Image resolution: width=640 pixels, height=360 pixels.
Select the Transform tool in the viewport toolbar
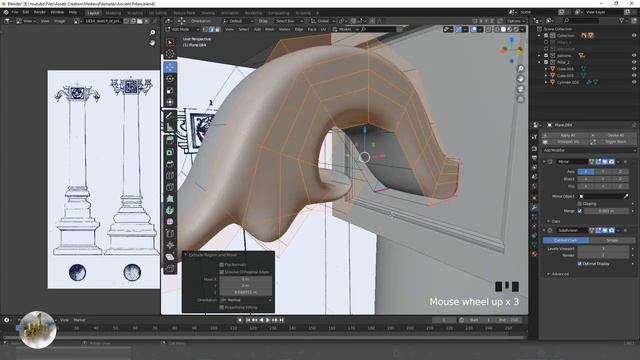[170, 102]
